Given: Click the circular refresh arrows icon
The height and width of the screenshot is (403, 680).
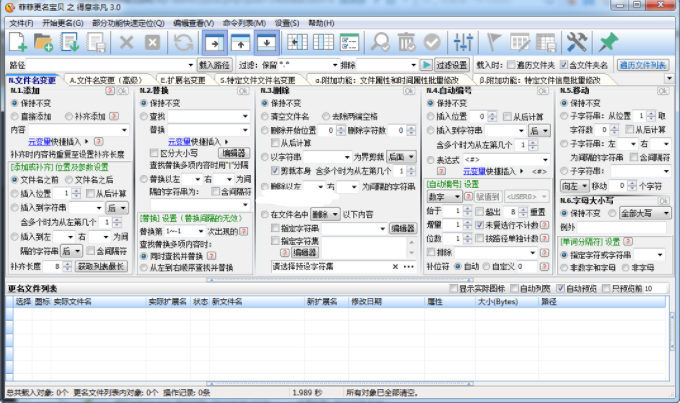Looking at the screenshot, I should [x=183, y=43].
